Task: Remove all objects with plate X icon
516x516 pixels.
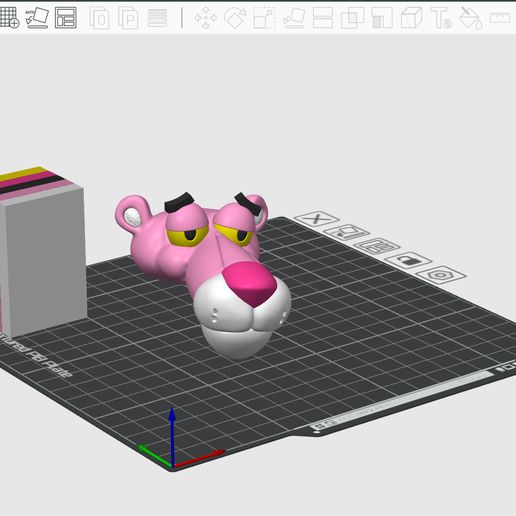Action: pyautogui.click(x=316, y=219)
